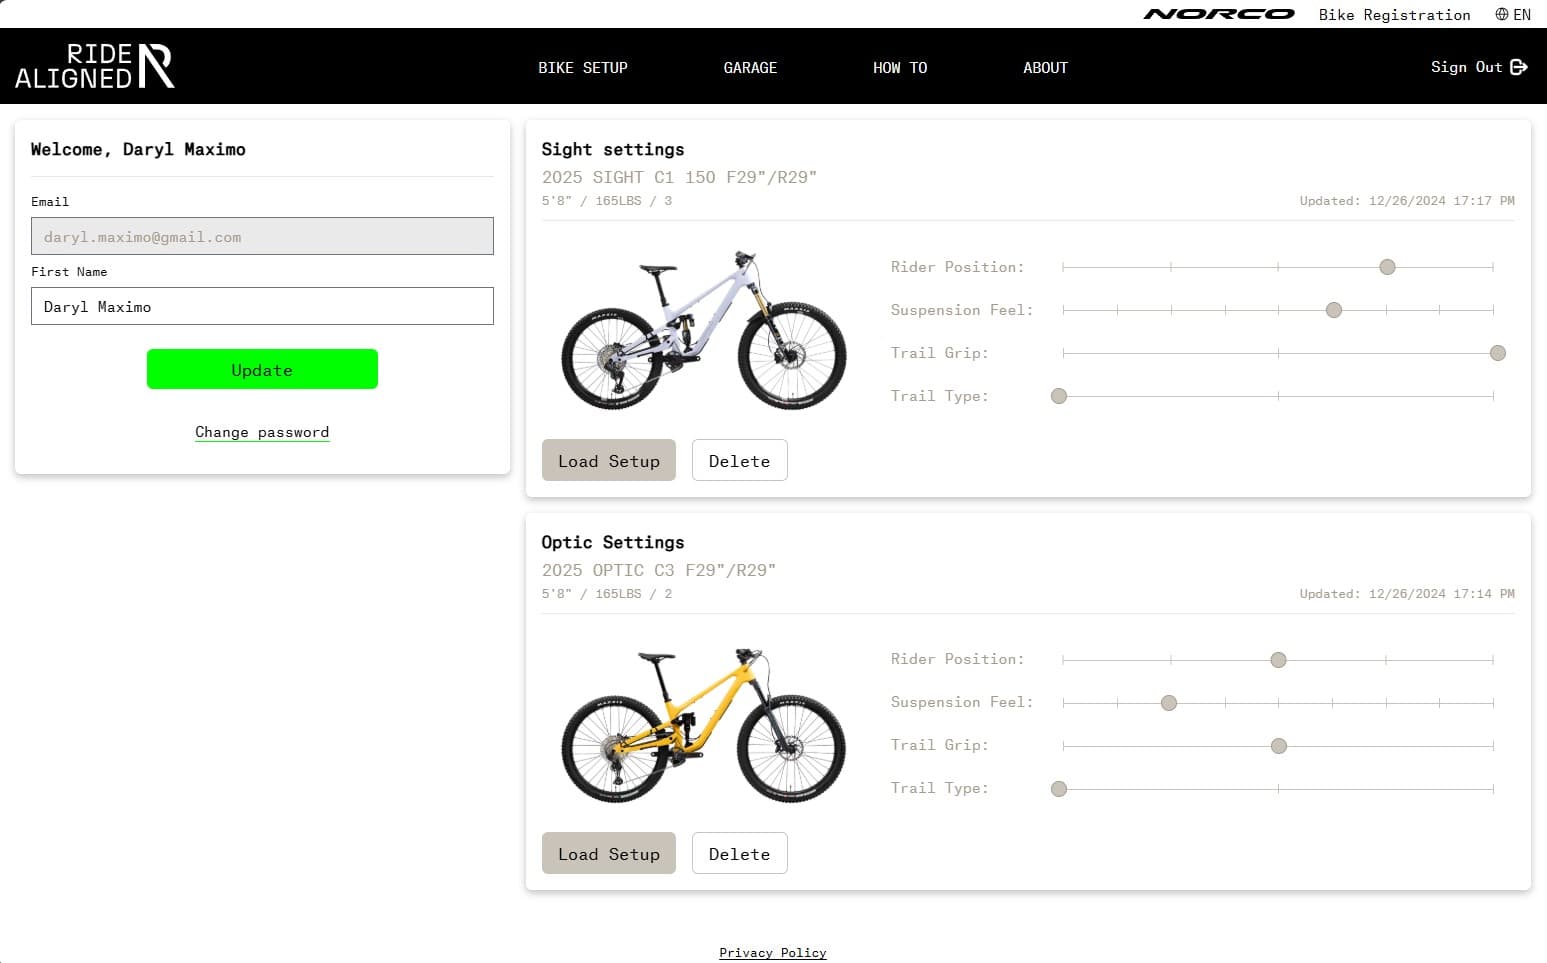The height and width of the screenshot is (963, 1547).
Task: Click the Sight Suspension Feel slider handle
Action: (x=1333, y=310)
